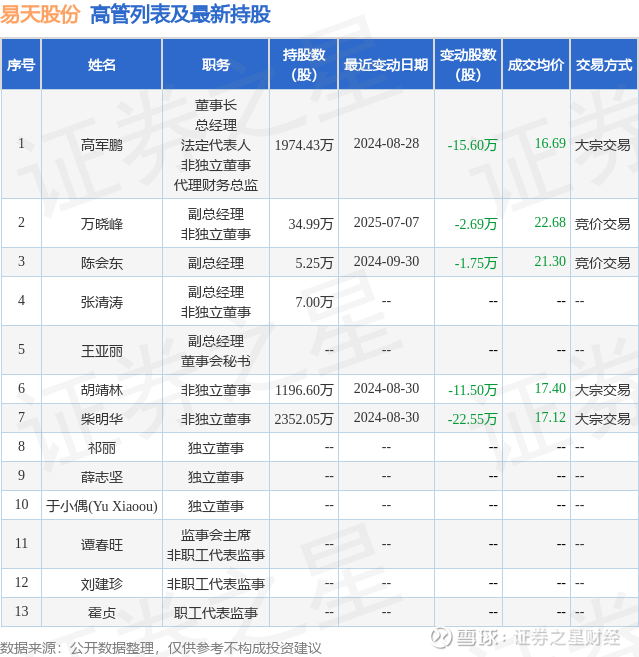Select the 序号 column header
The height and width of the screenshot is (657, 639).
coord(21,65)
